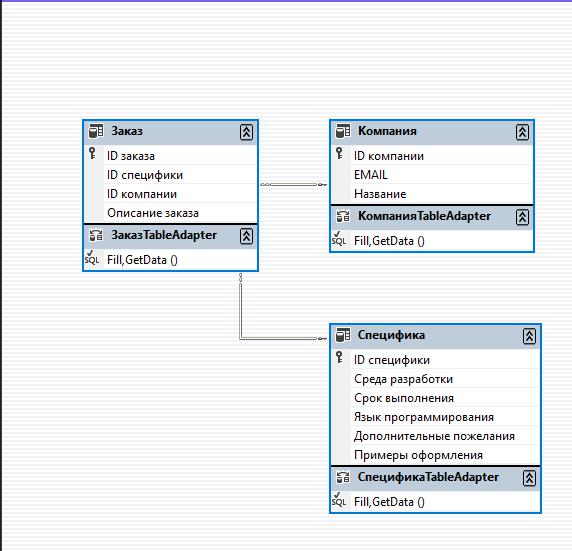This screenshot has width=572, height=551.
Task: Collapse the Заказ table columns
Action: pos(247,132)
